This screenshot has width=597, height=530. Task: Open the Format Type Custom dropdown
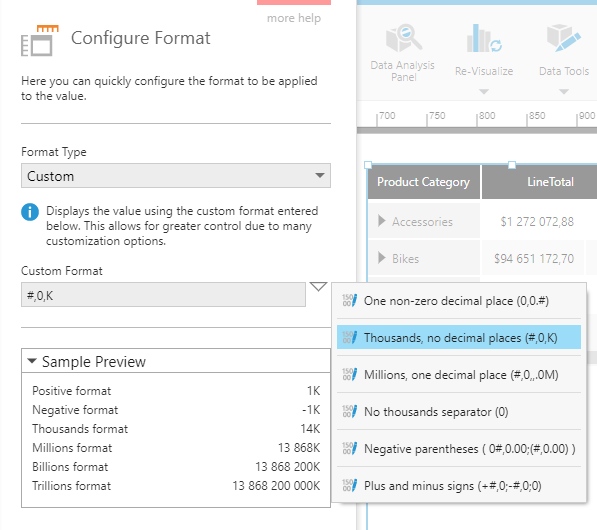tap(176, 176)
